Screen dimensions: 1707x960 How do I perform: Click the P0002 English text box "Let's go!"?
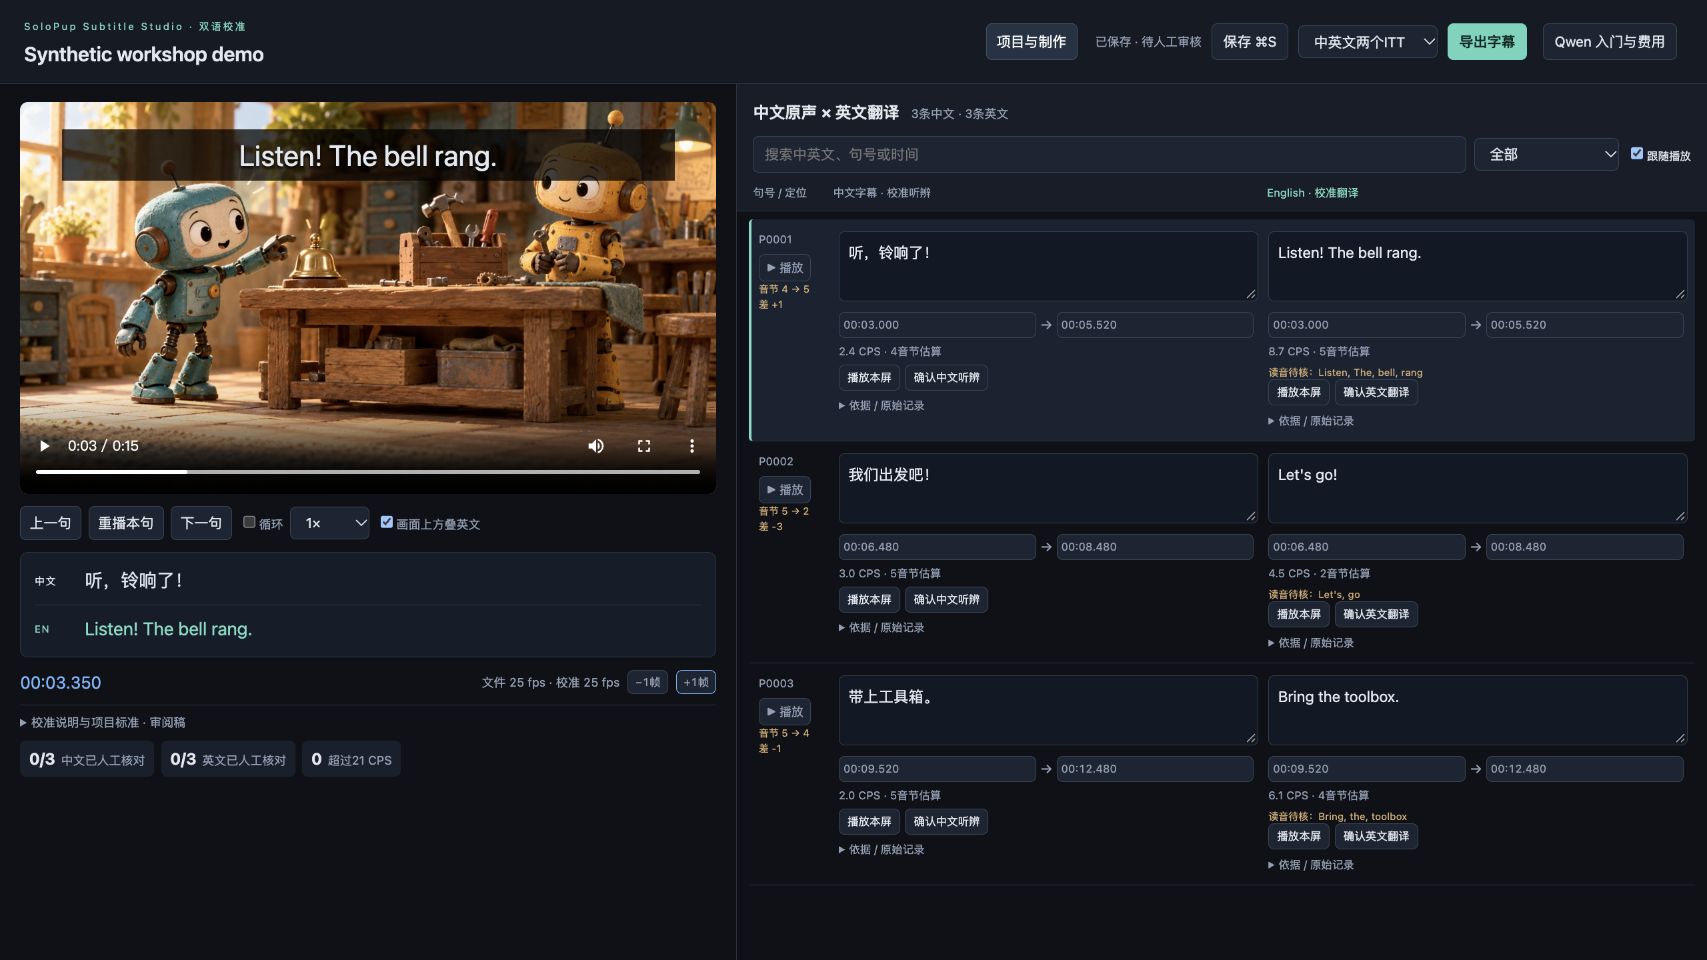[x=1477, y=488]
